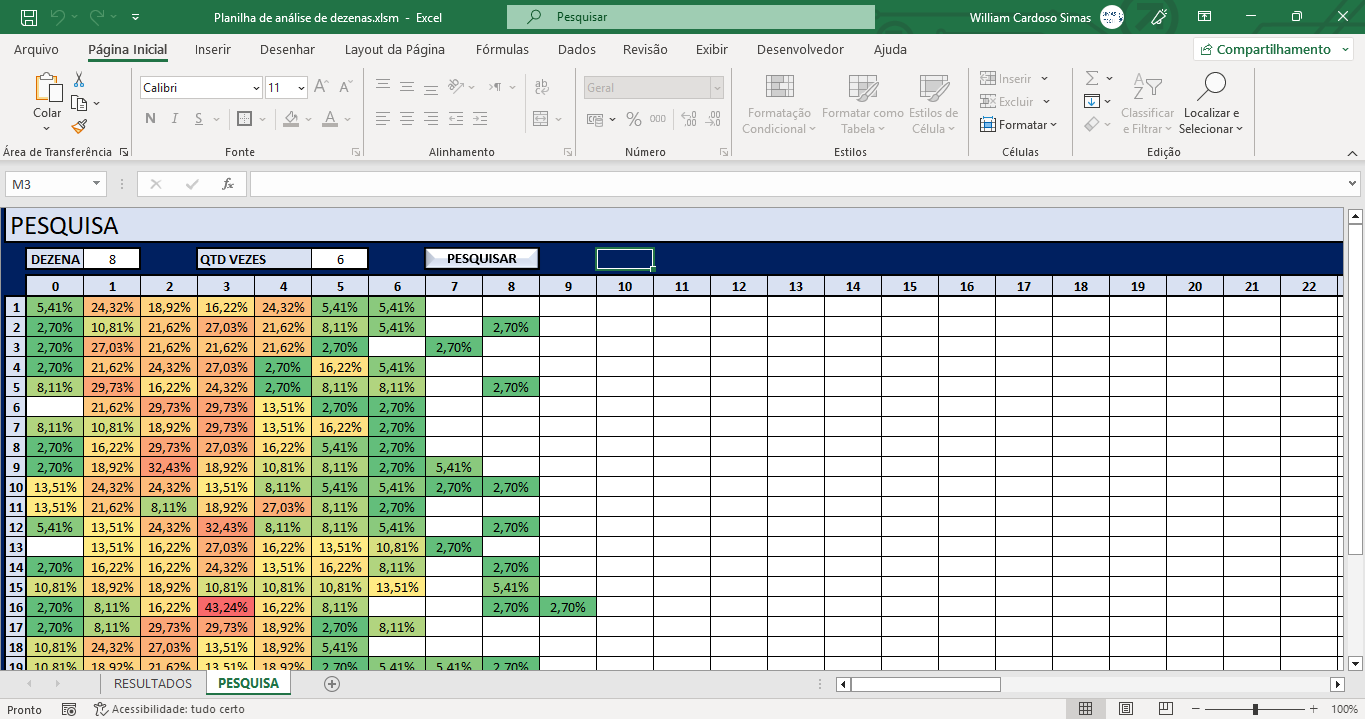
Task: Click the zoom out minus button
Action: 1197,709
